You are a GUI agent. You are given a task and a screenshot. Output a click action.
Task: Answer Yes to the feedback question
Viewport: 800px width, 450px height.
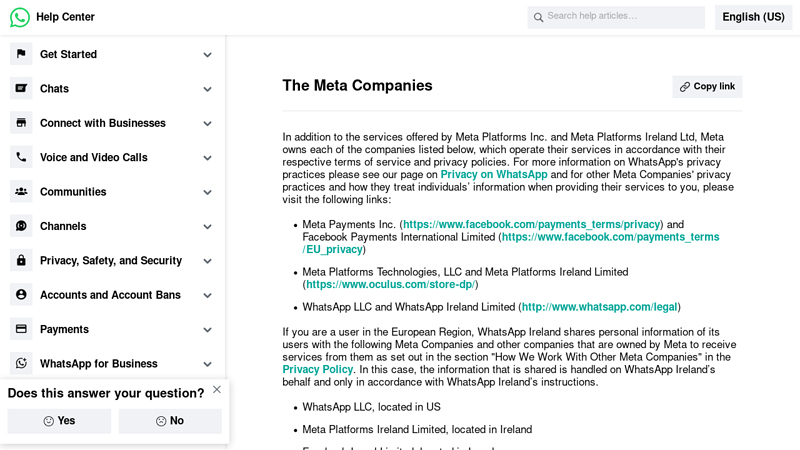coord(59,421)
